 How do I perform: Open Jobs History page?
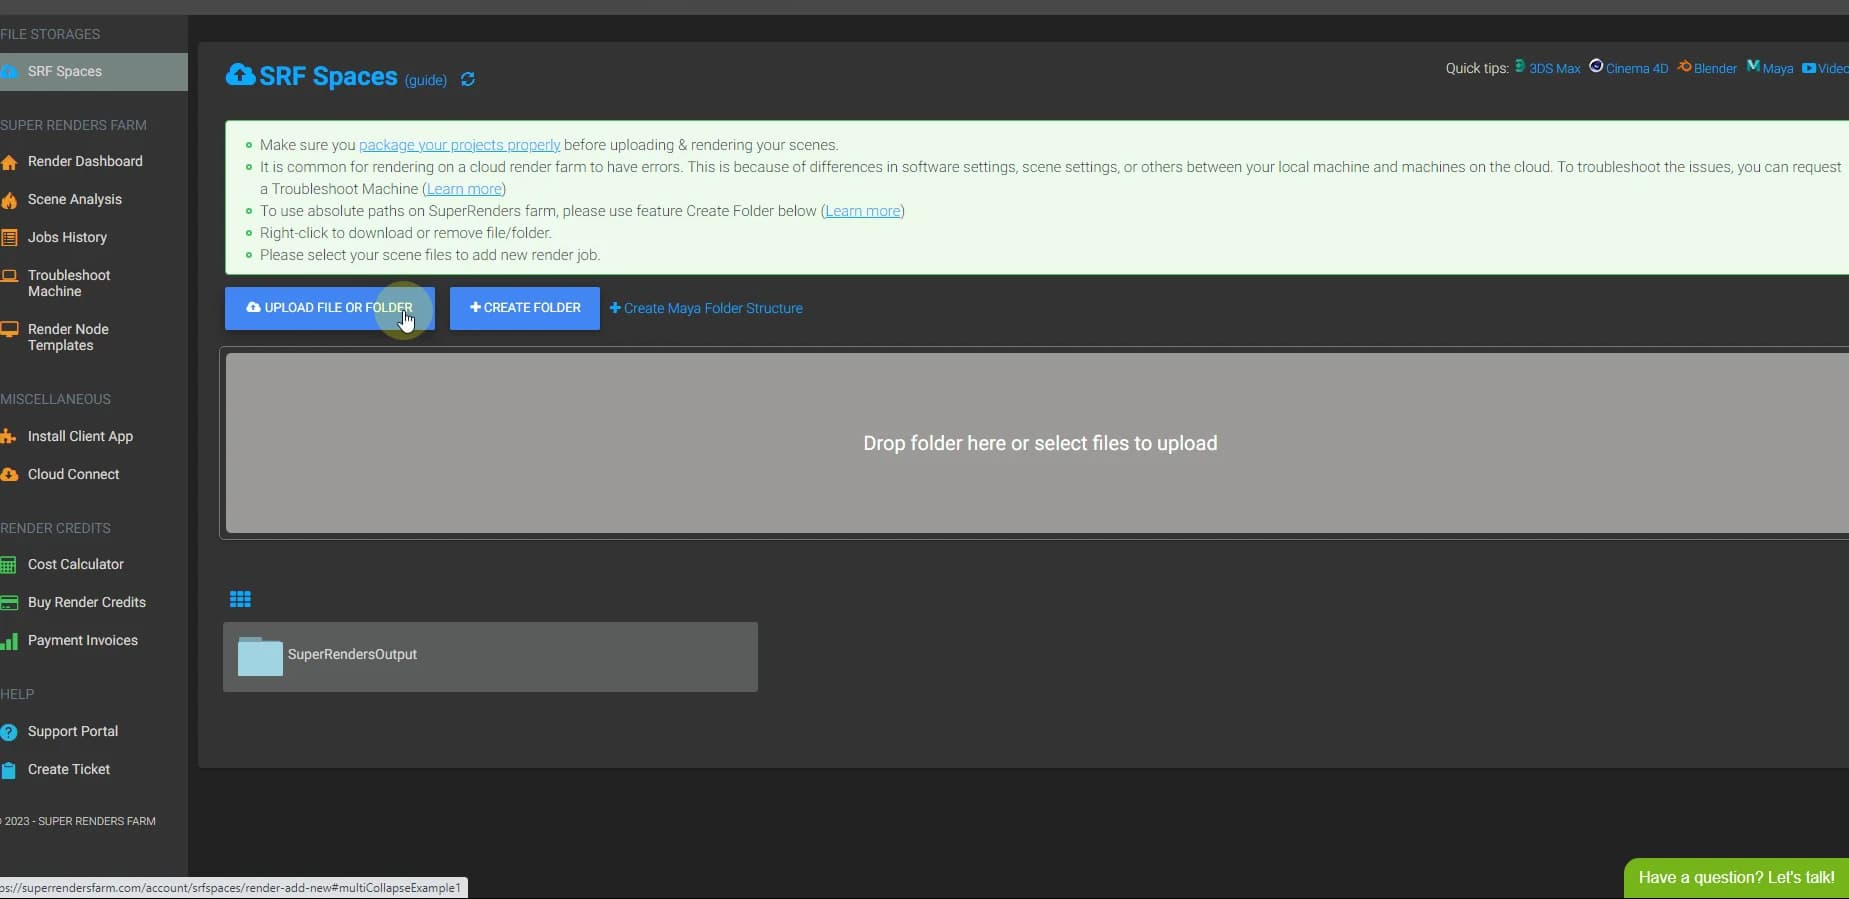pyautogui.click(x=67, y=237)
